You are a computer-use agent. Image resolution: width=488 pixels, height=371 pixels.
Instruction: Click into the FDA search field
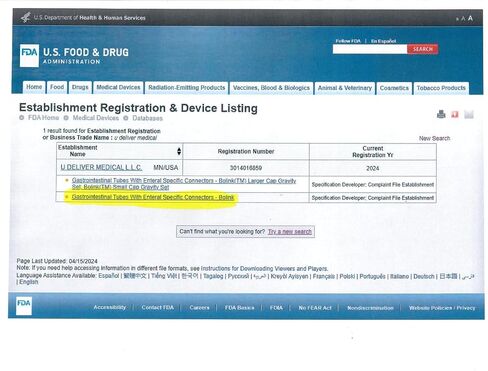370,49
